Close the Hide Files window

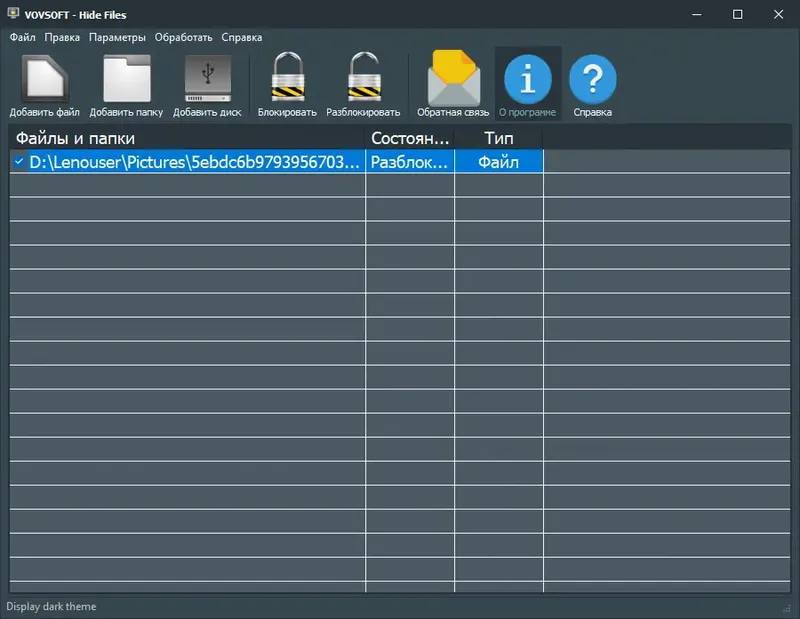(x=778, y=14)
